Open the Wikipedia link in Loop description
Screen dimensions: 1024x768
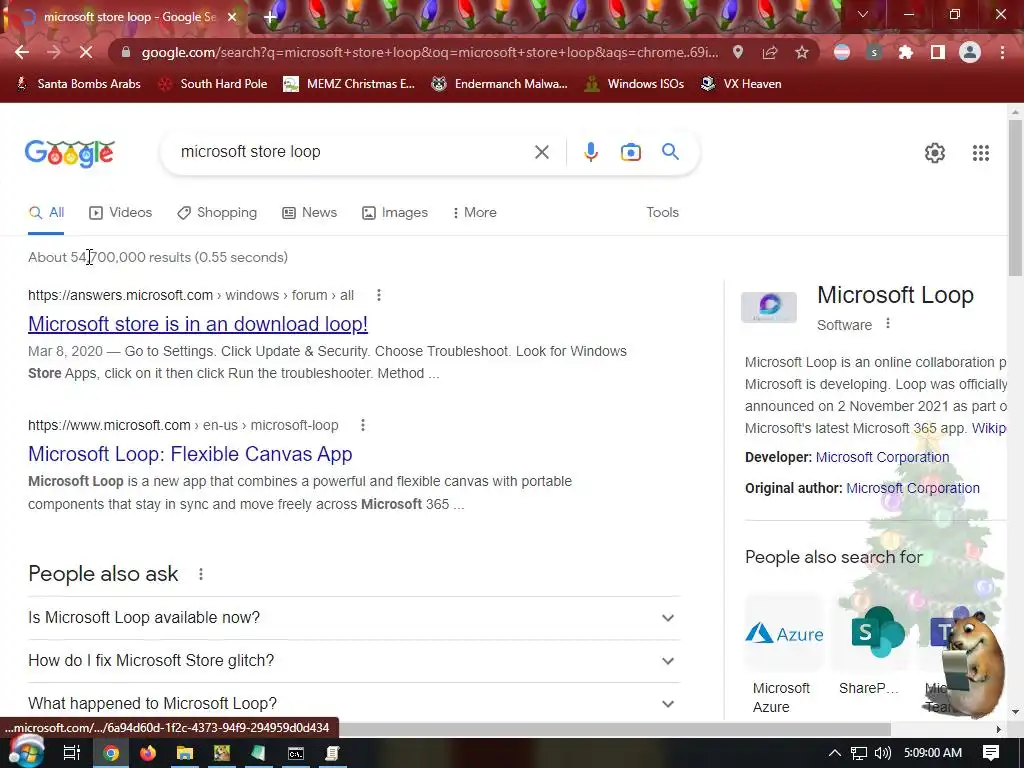[989, 428]
